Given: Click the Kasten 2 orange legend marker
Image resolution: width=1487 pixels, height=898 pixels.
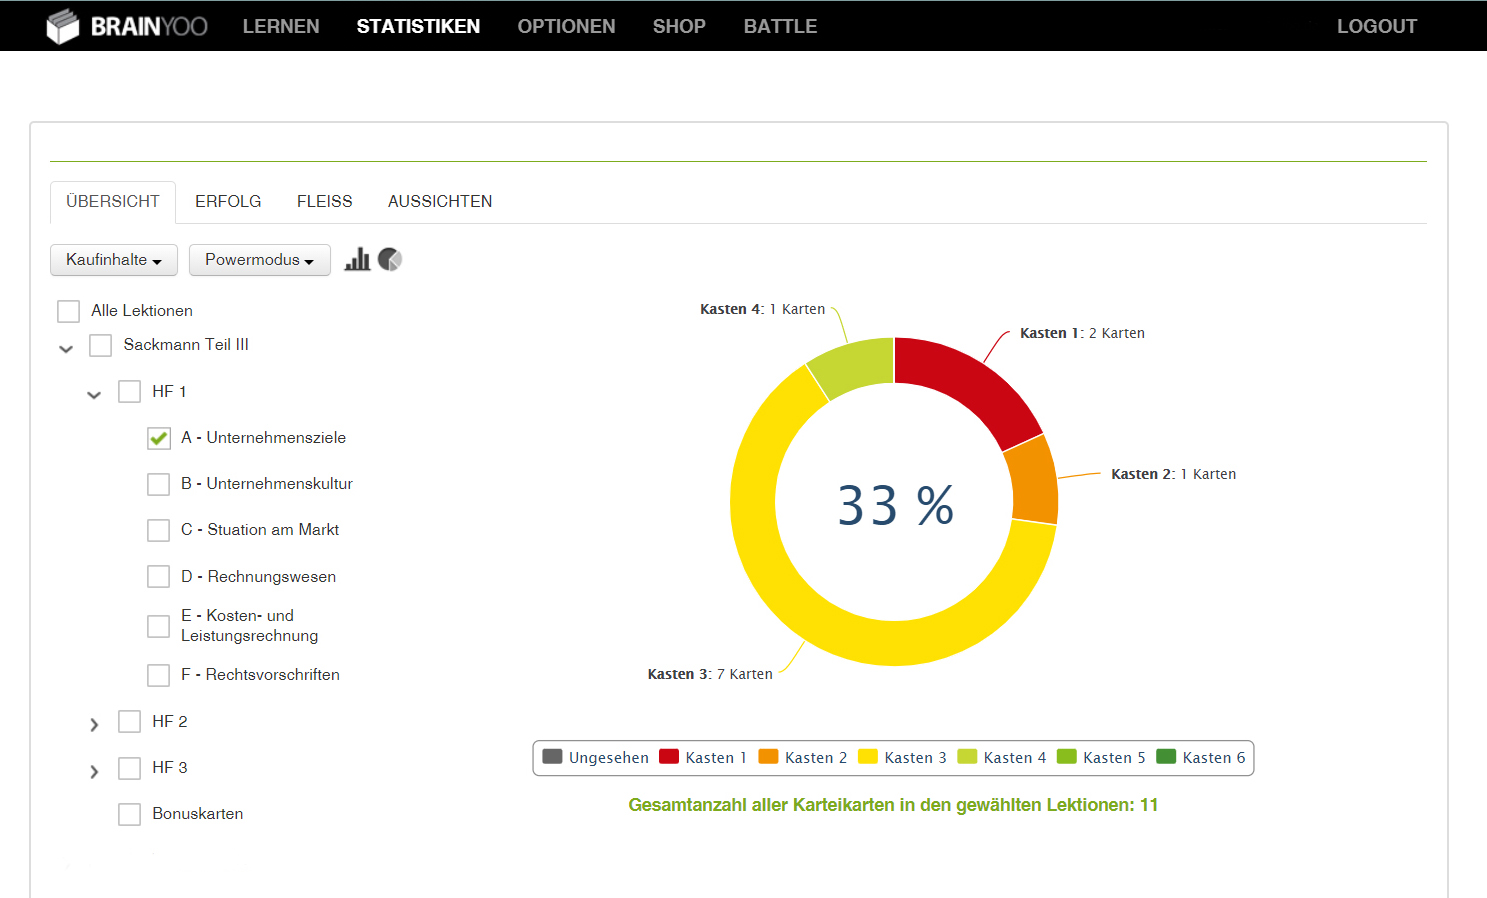Looking at the screenshot, I should tap(768, 757).
